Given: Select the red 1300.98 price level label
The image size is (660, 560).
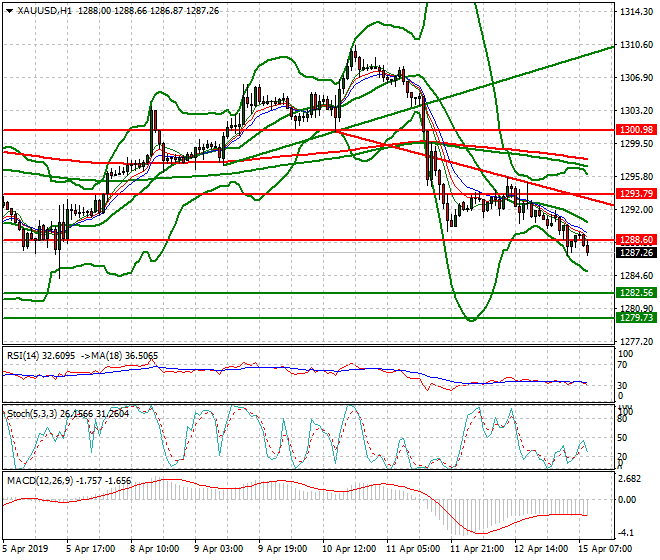Looking at the screenshot, I should (636, 130).
